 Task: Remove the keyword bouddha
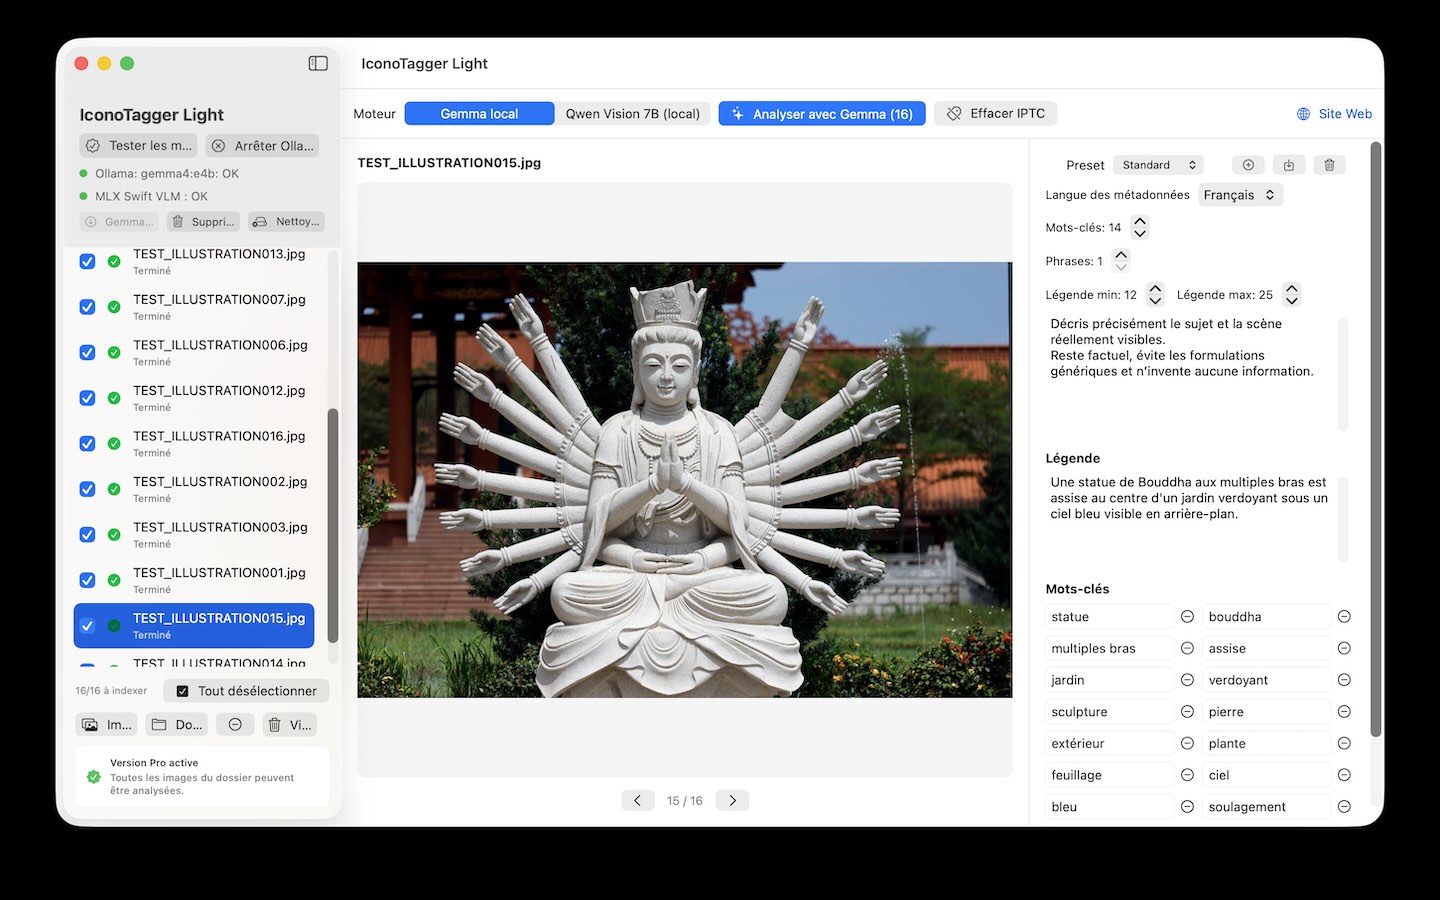tap(1344, 617)
